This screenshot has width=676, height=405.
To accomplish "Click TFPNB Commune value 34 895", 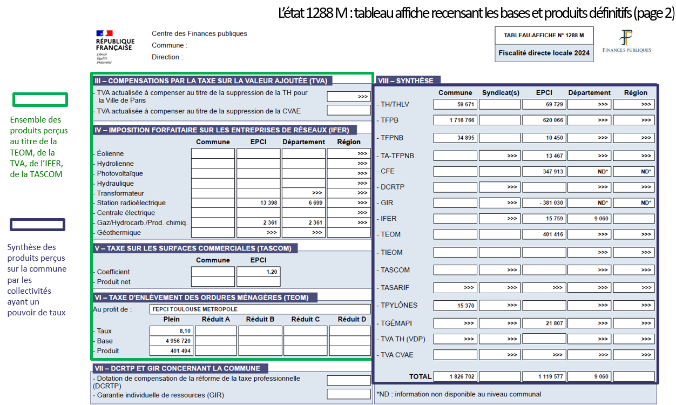I will click(x=455, y=138).
